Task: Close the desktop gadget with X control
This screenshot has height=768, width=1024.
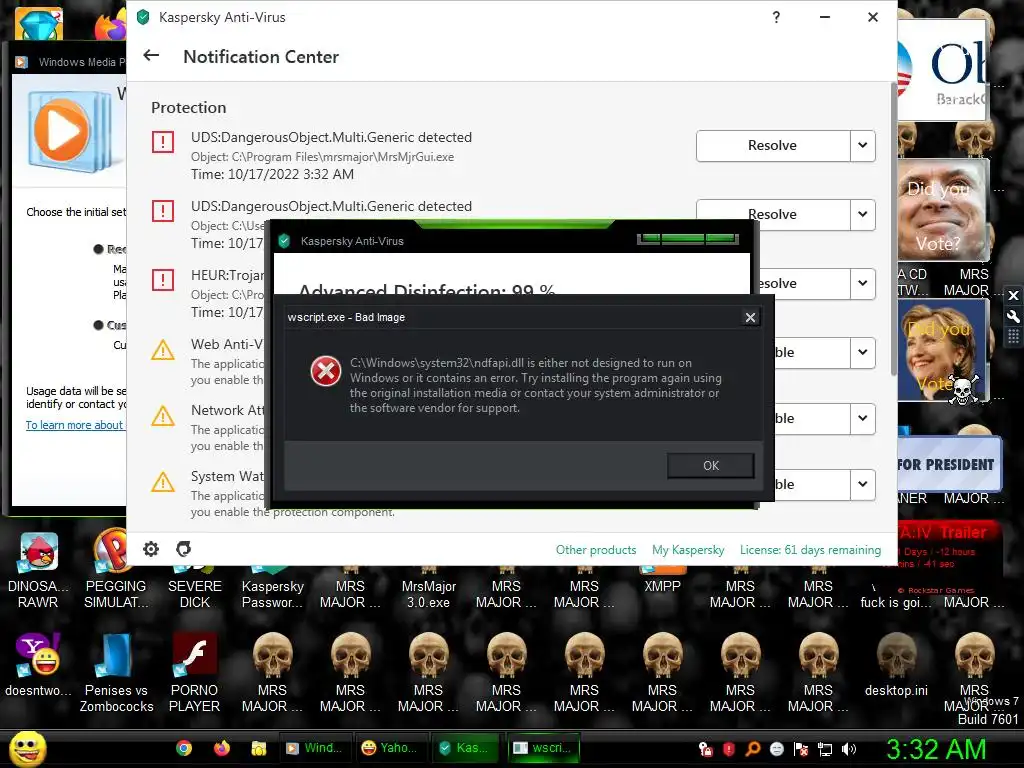Action: (x=1013, y=296)
